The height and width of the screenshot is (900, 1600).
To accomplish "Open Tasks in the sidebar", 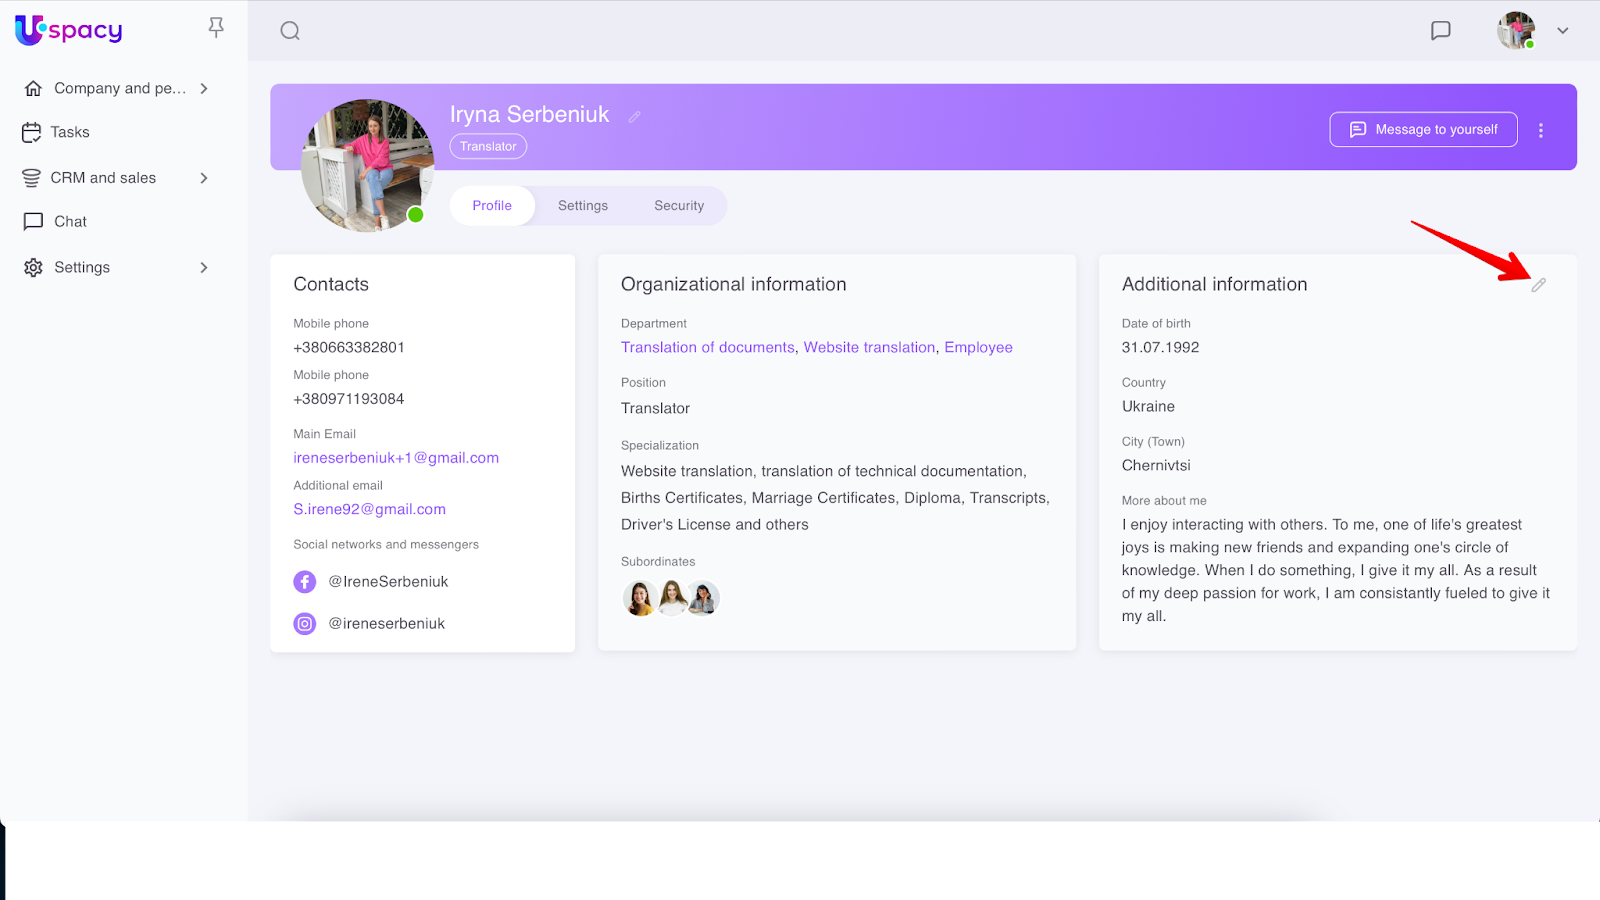I will click(70, 132).
